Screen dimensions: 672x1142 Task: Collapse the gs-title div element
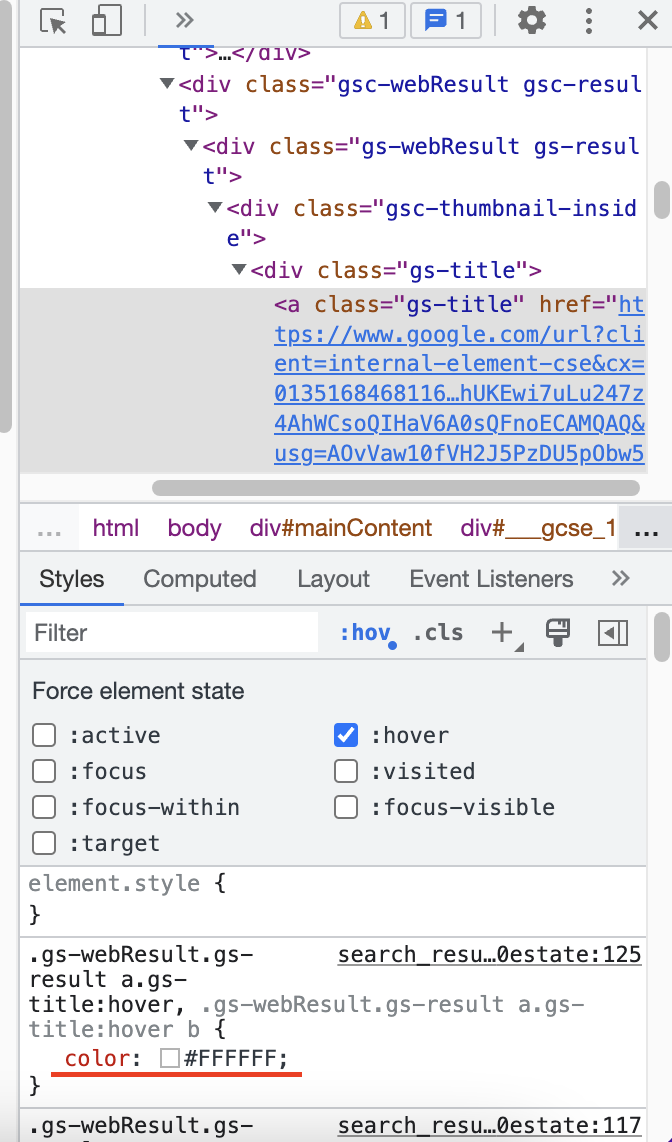[x=238, y=270]
